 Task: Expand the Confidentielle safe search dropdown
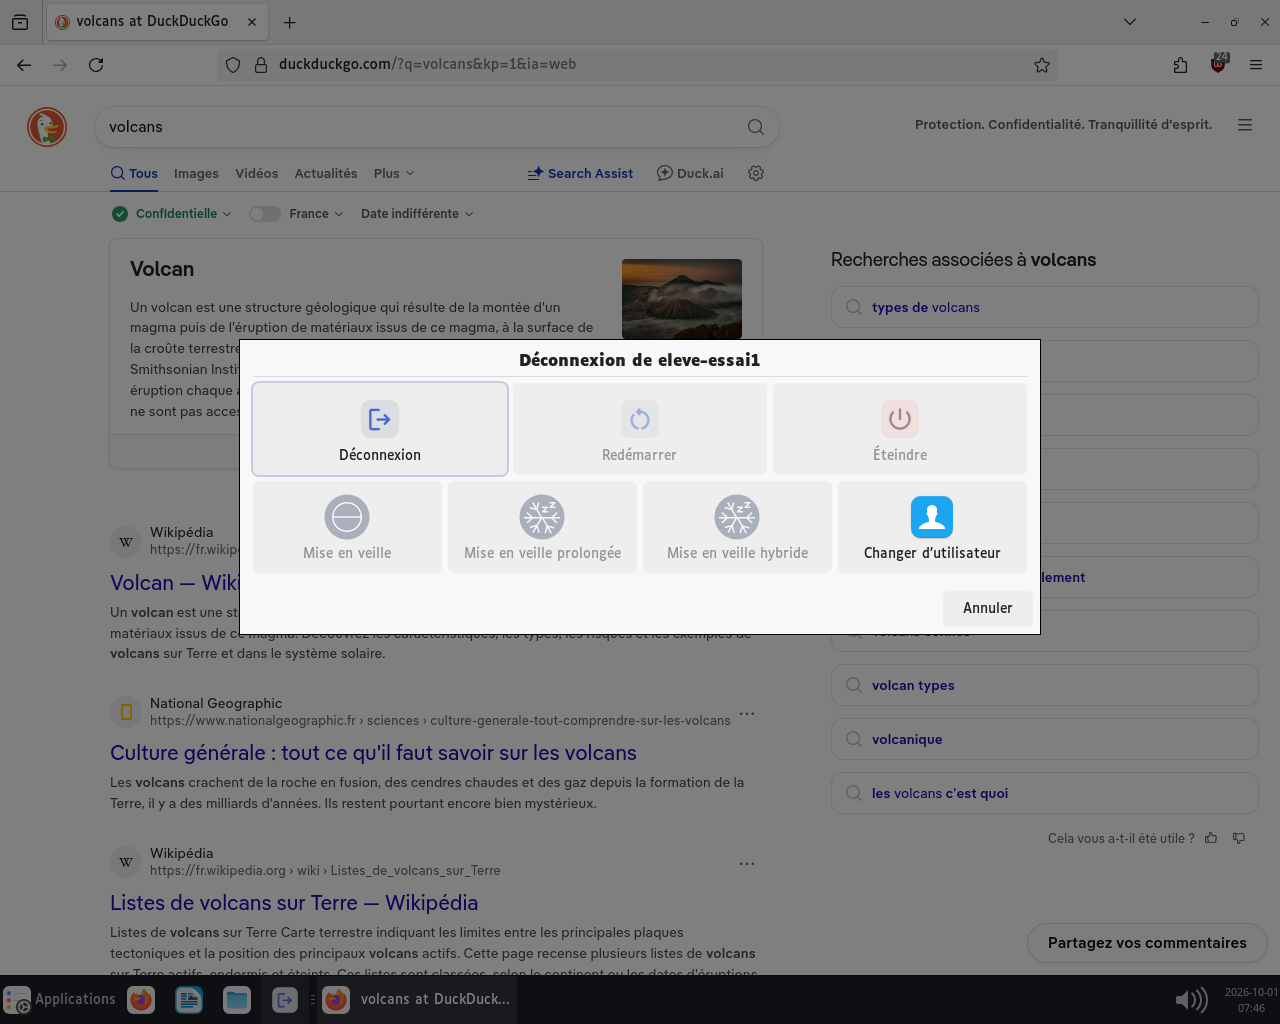171,213
